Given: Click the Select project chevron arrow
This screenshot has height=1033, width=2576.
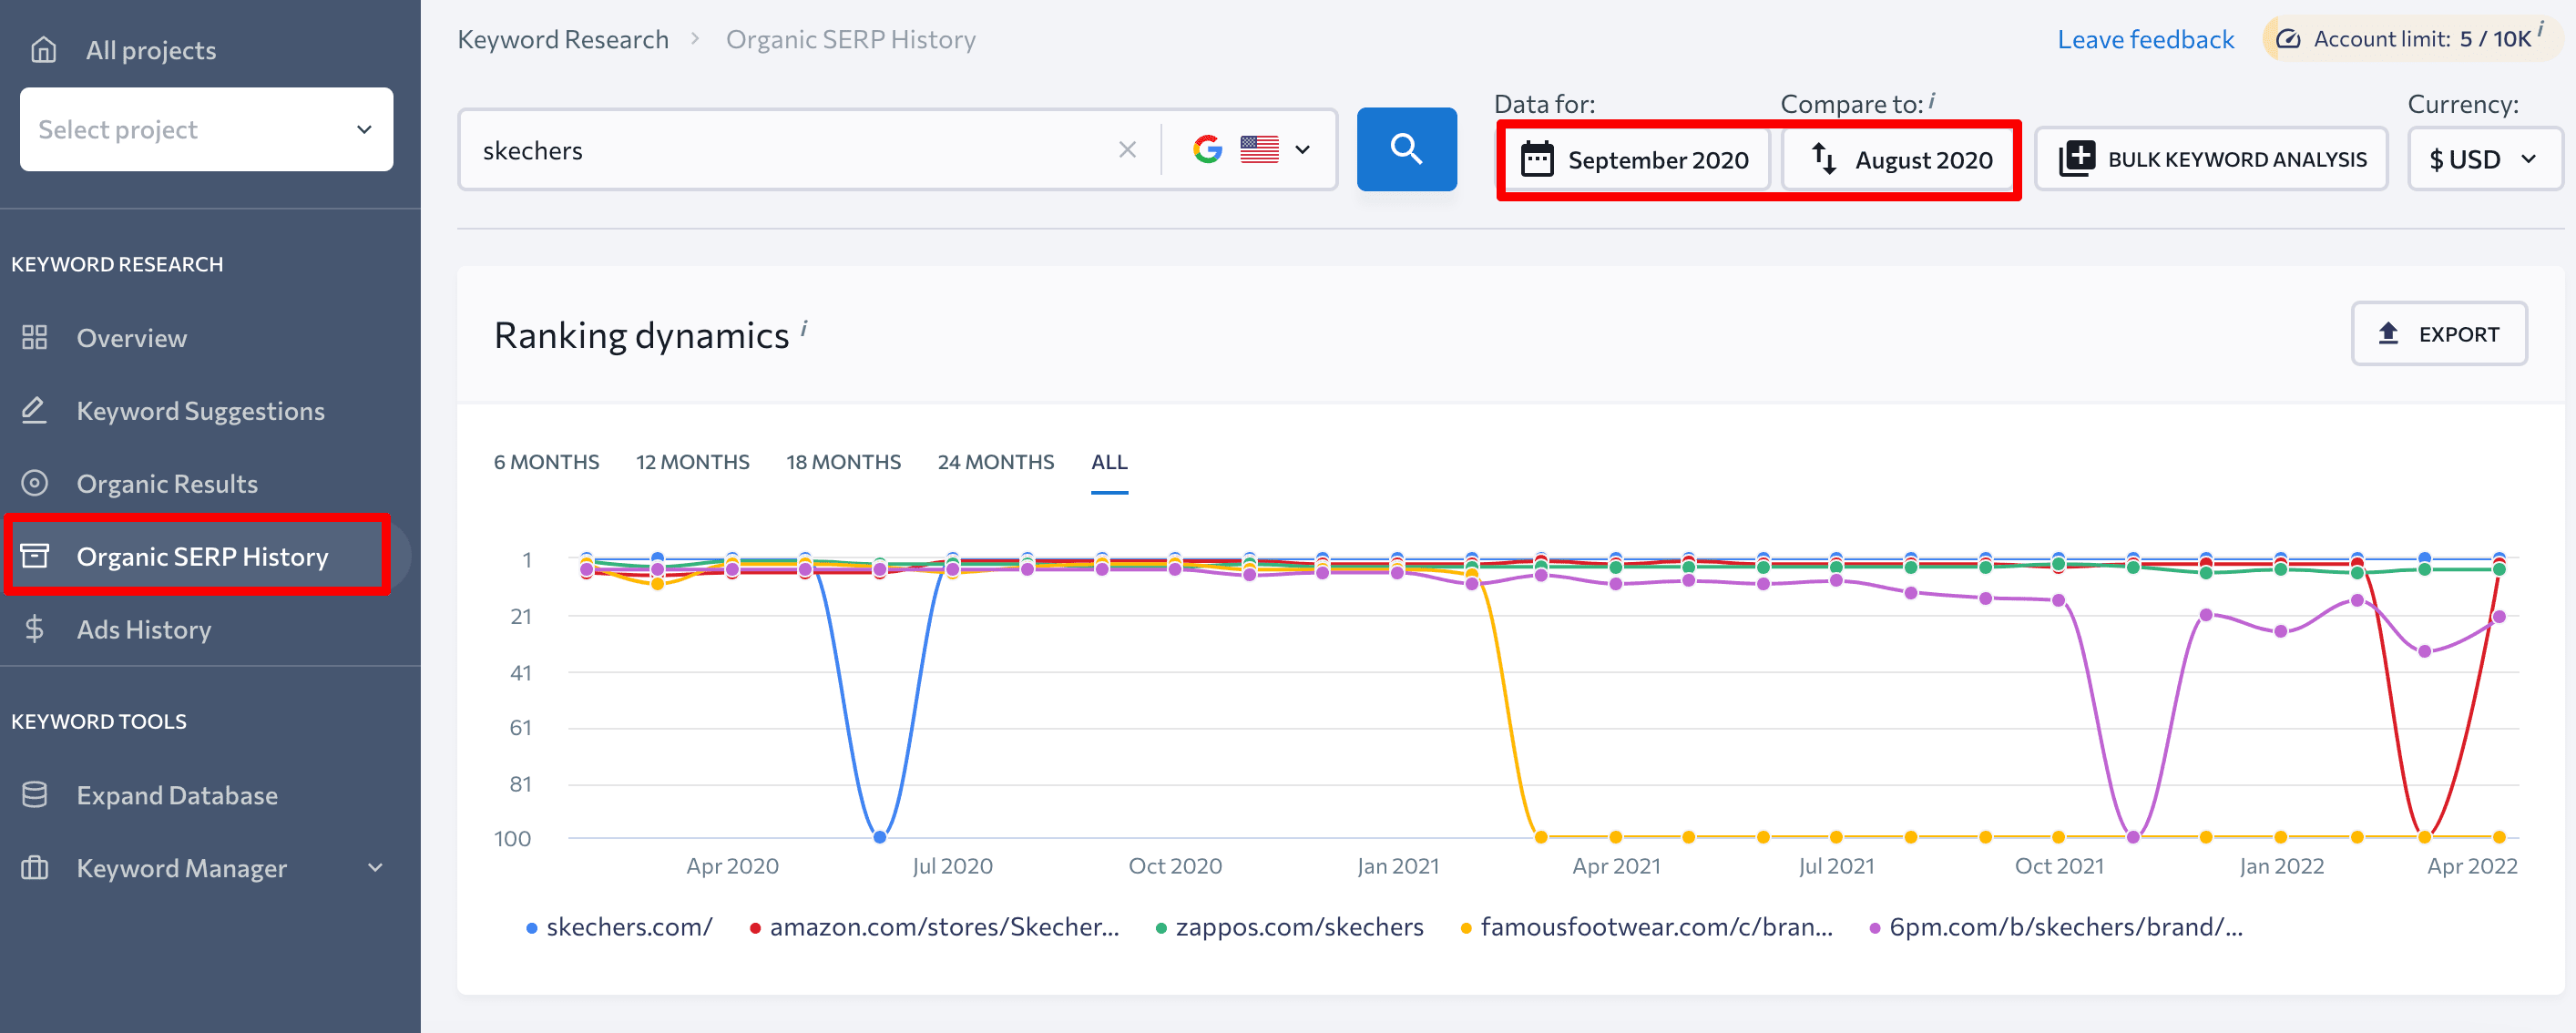Looking at the screenshot, I should pos(364,130).
